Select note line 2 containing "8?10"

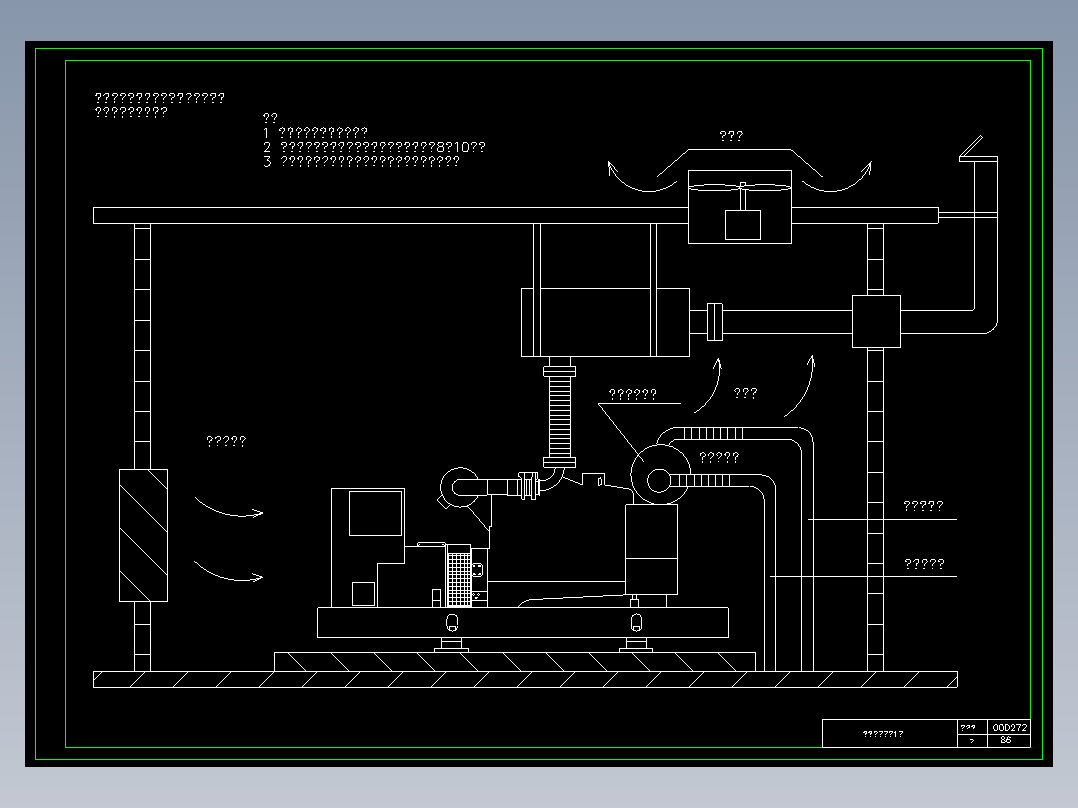[374, 147]
